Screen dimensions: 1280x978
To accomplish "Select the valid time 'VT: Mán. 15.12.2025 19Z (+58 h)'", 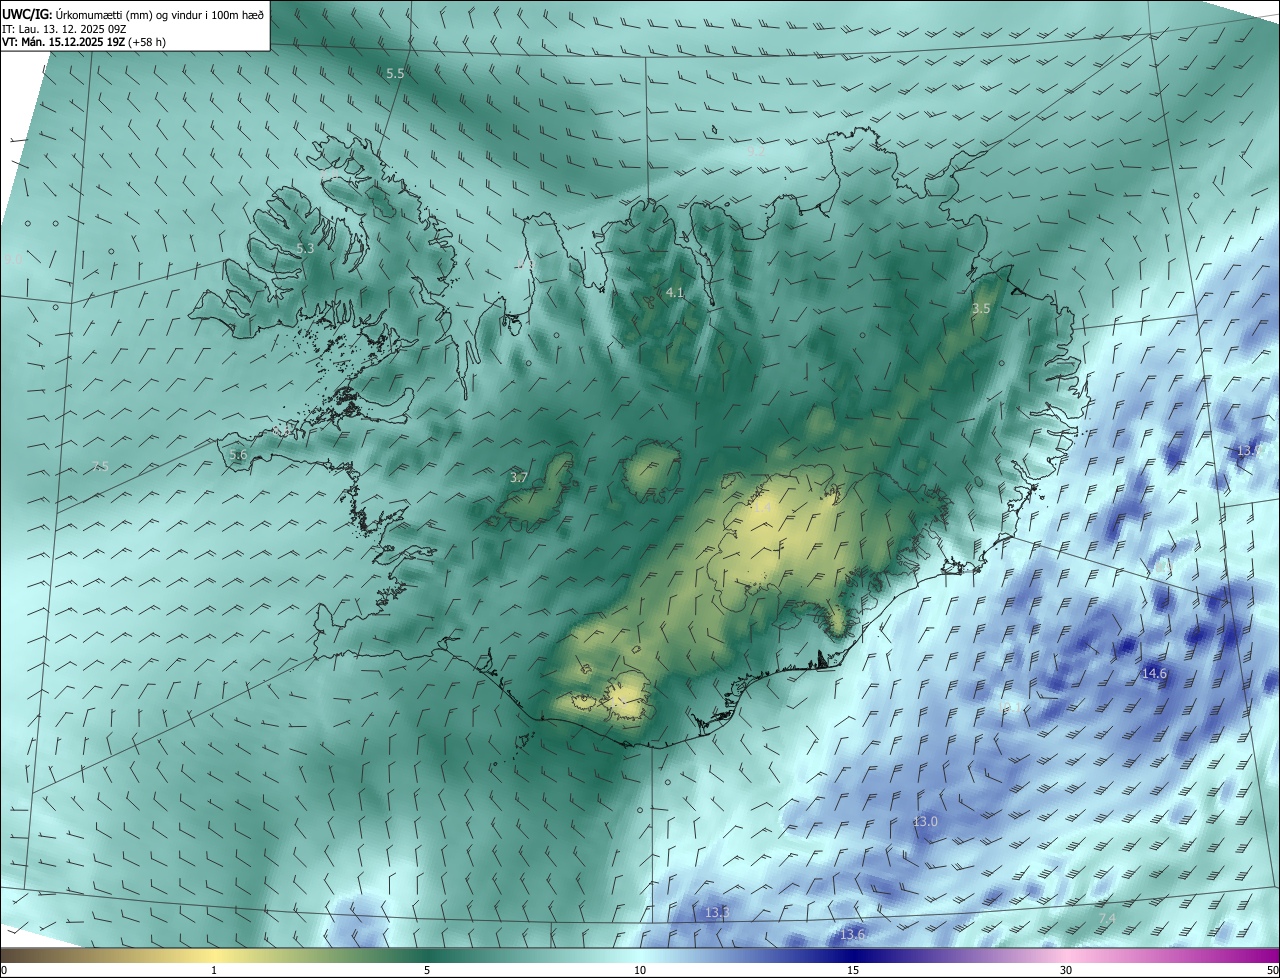I will pos(84,42).
